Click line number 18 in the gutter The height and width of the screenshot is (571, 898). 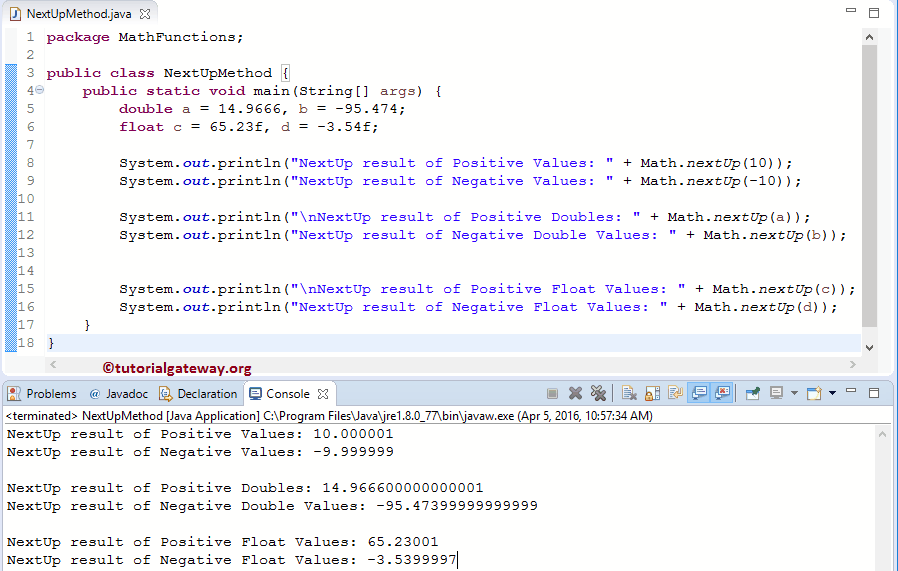coord(26,342)
